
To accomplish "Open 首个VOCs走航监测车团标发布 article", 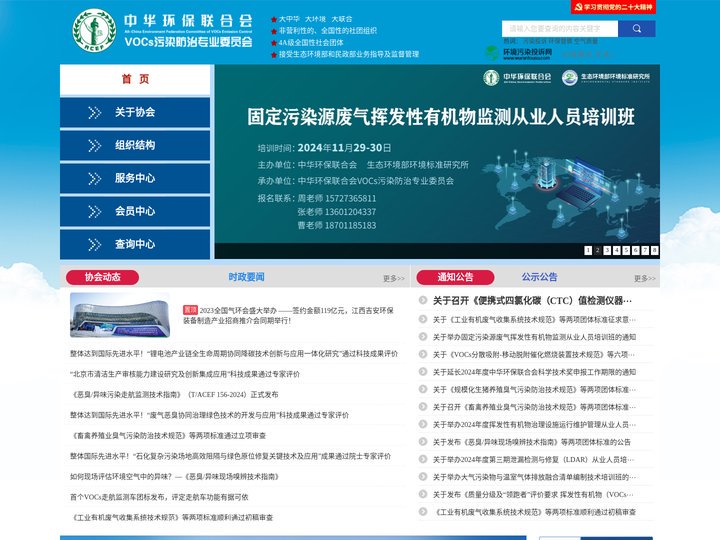I will coord(159,497).
